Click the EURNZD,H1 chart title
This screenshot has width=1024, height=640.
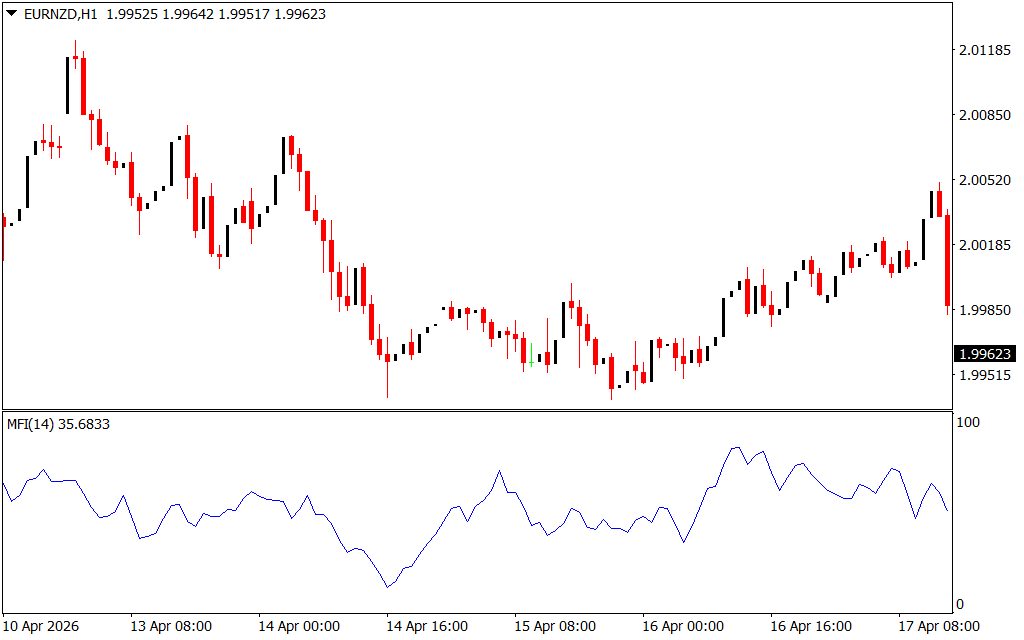(x=61, y=14)
